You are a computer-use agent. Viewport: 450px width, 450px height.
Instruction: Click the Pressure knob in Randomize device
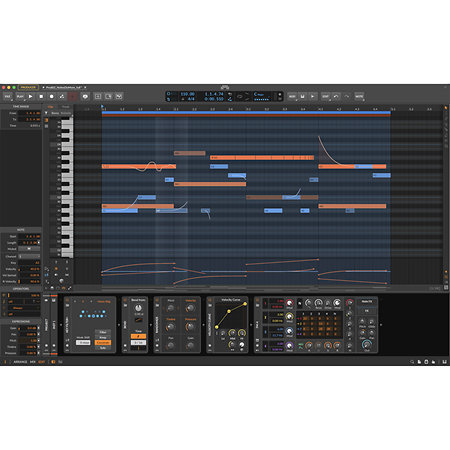point(190,327)
